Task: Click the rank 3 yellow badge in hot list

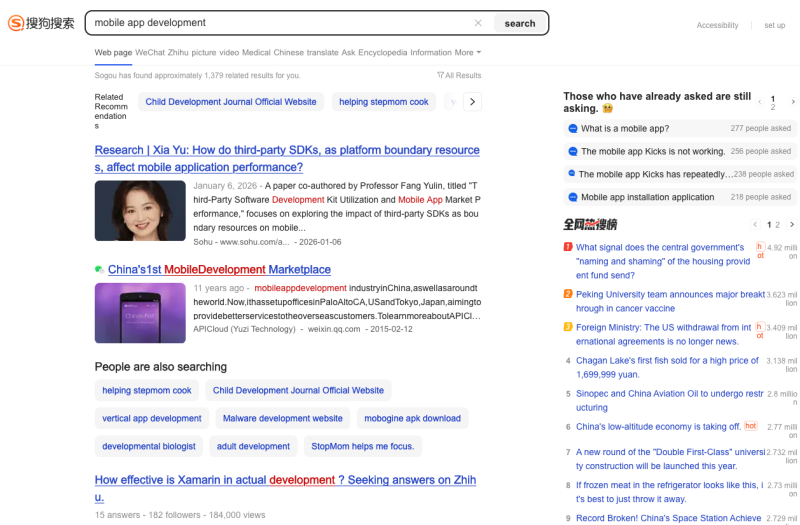Action: click(568, 327)
